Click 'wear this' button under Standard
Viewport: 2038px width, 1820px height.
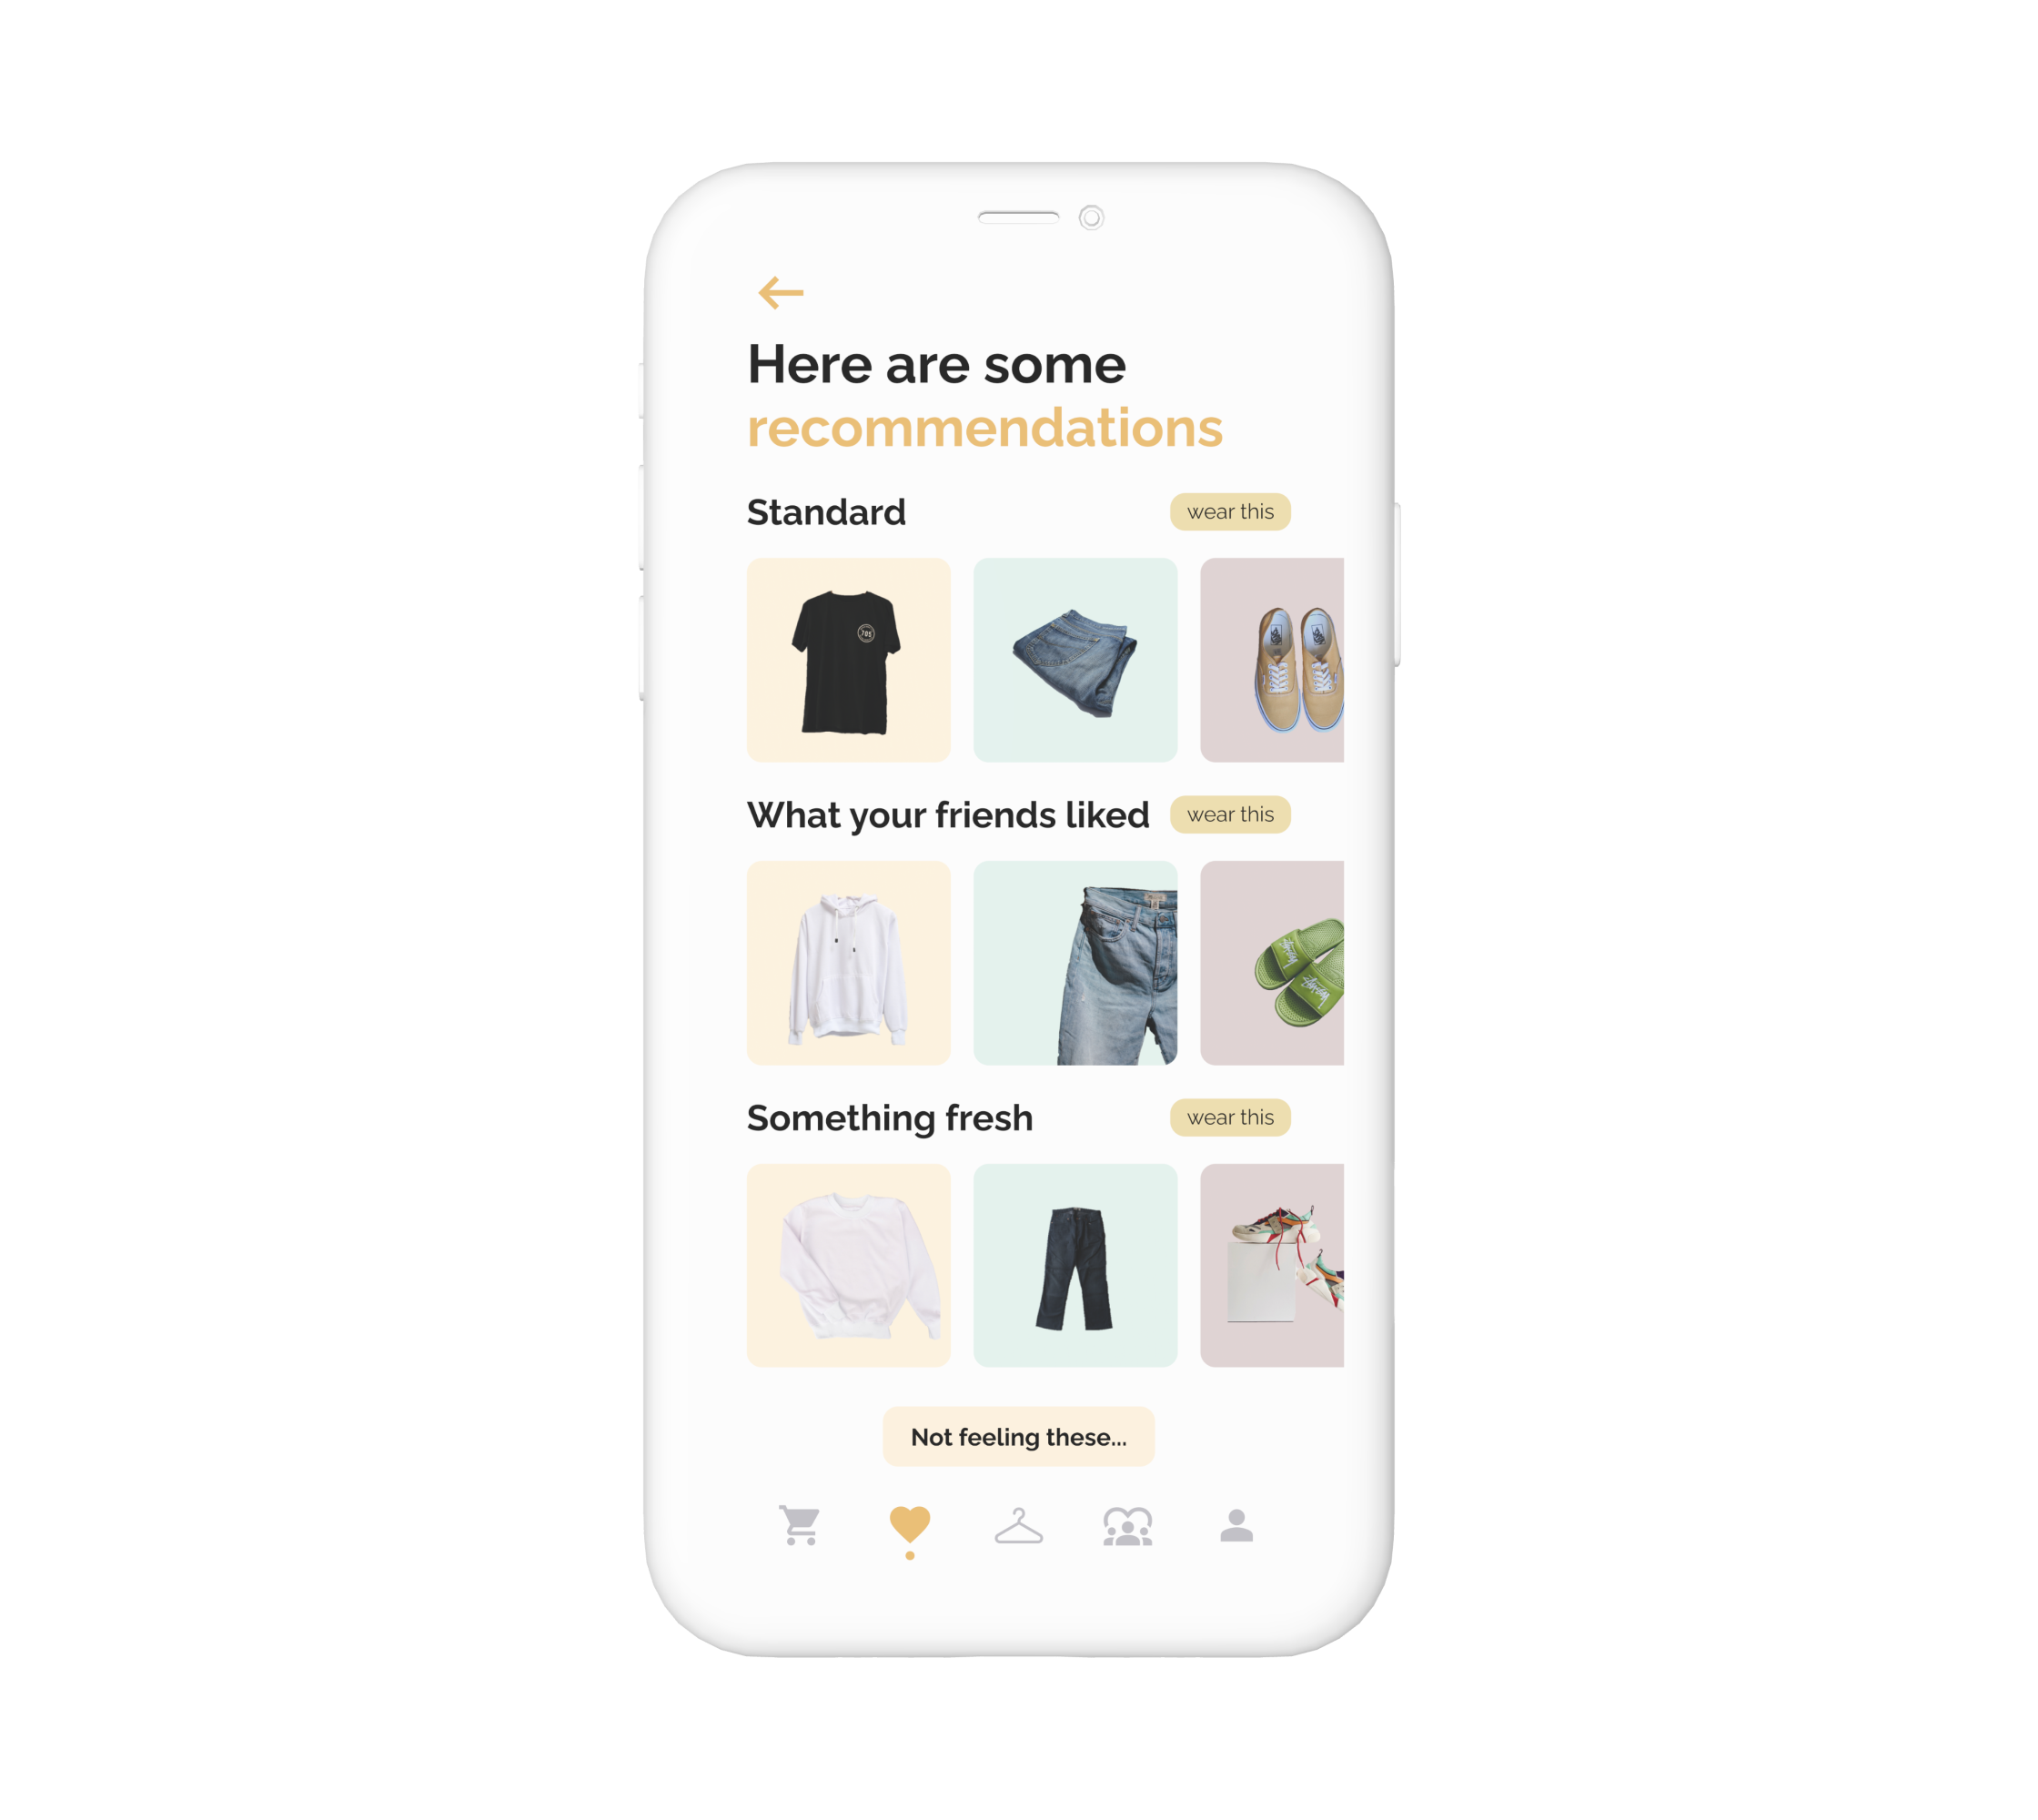(x=1230, y=515)
